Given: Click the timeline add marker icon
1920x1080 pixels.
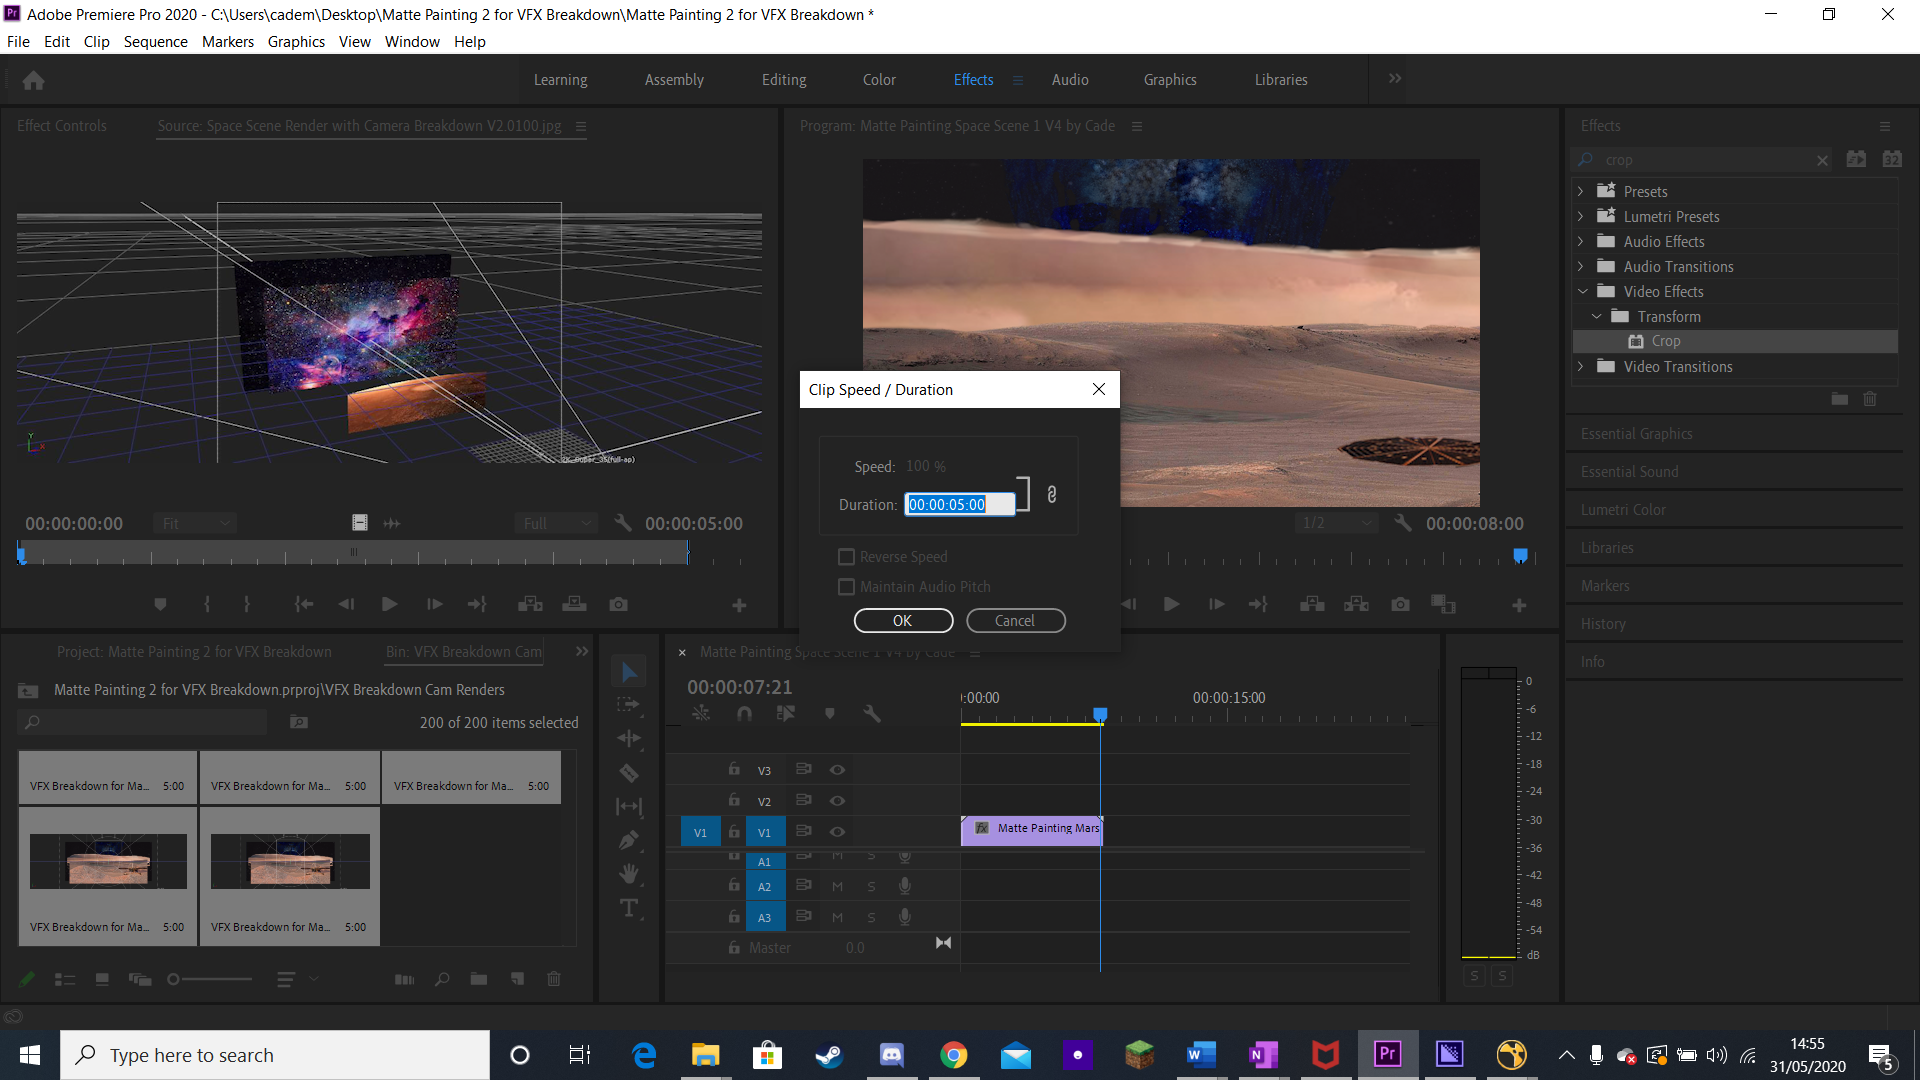Looking at the screenshot, I should tap(829, 713).
